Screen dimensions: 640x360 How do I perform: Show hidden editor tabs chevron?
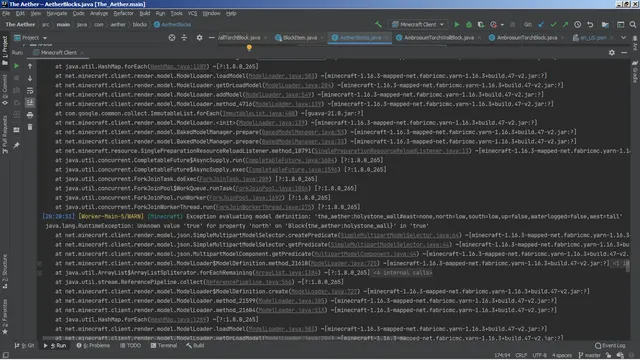(623, 38)
